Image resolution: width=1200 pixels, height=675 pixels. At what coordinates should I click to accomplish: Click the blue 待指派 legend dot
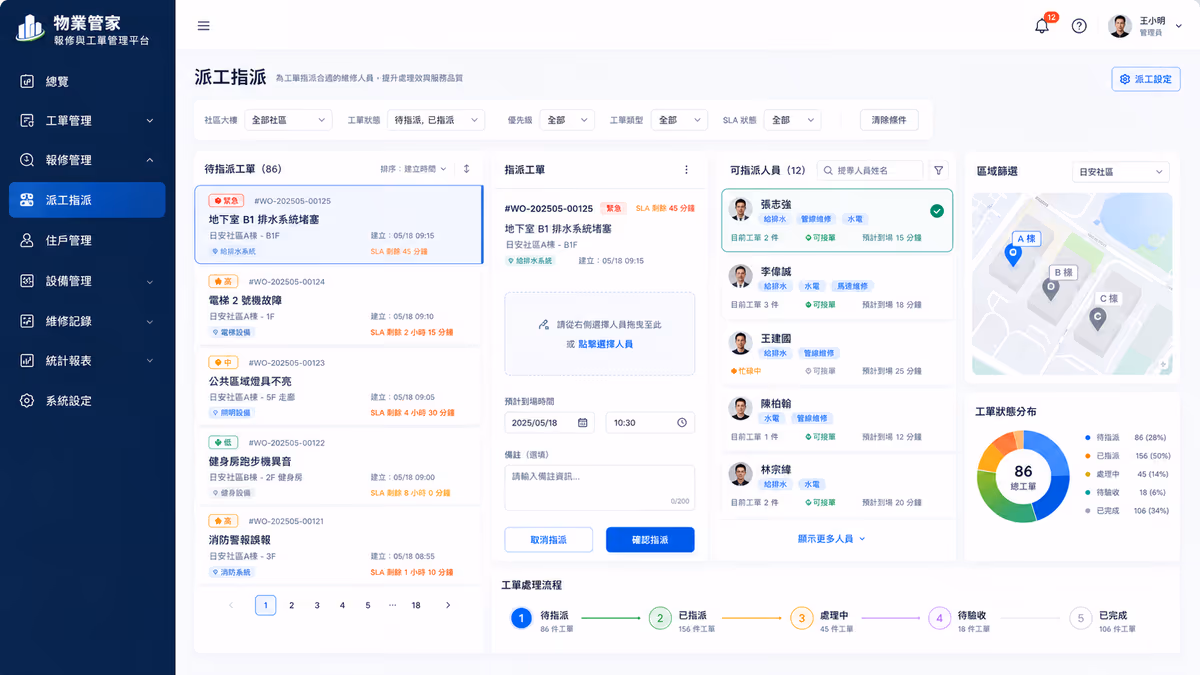(x=1087, y=438)
